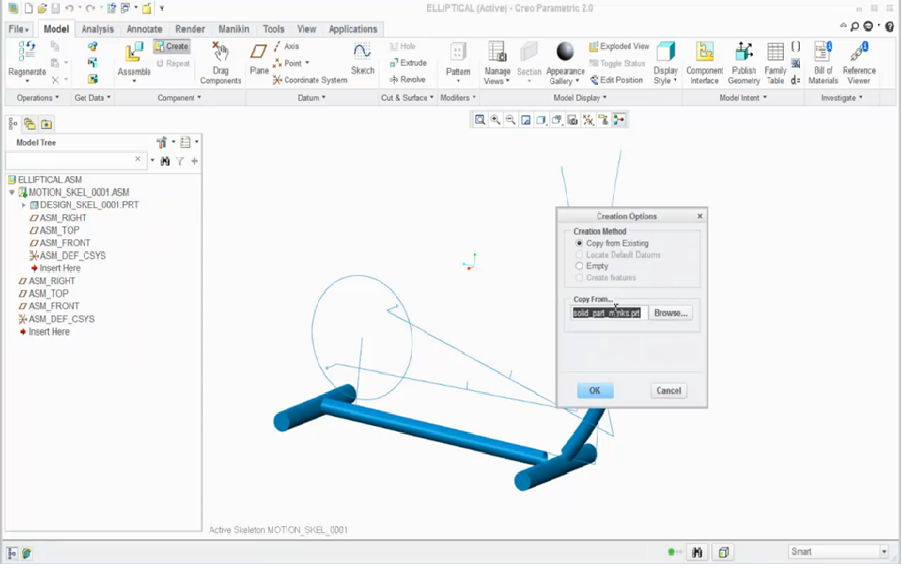Click the Help question mark icon

click(889, 26)
